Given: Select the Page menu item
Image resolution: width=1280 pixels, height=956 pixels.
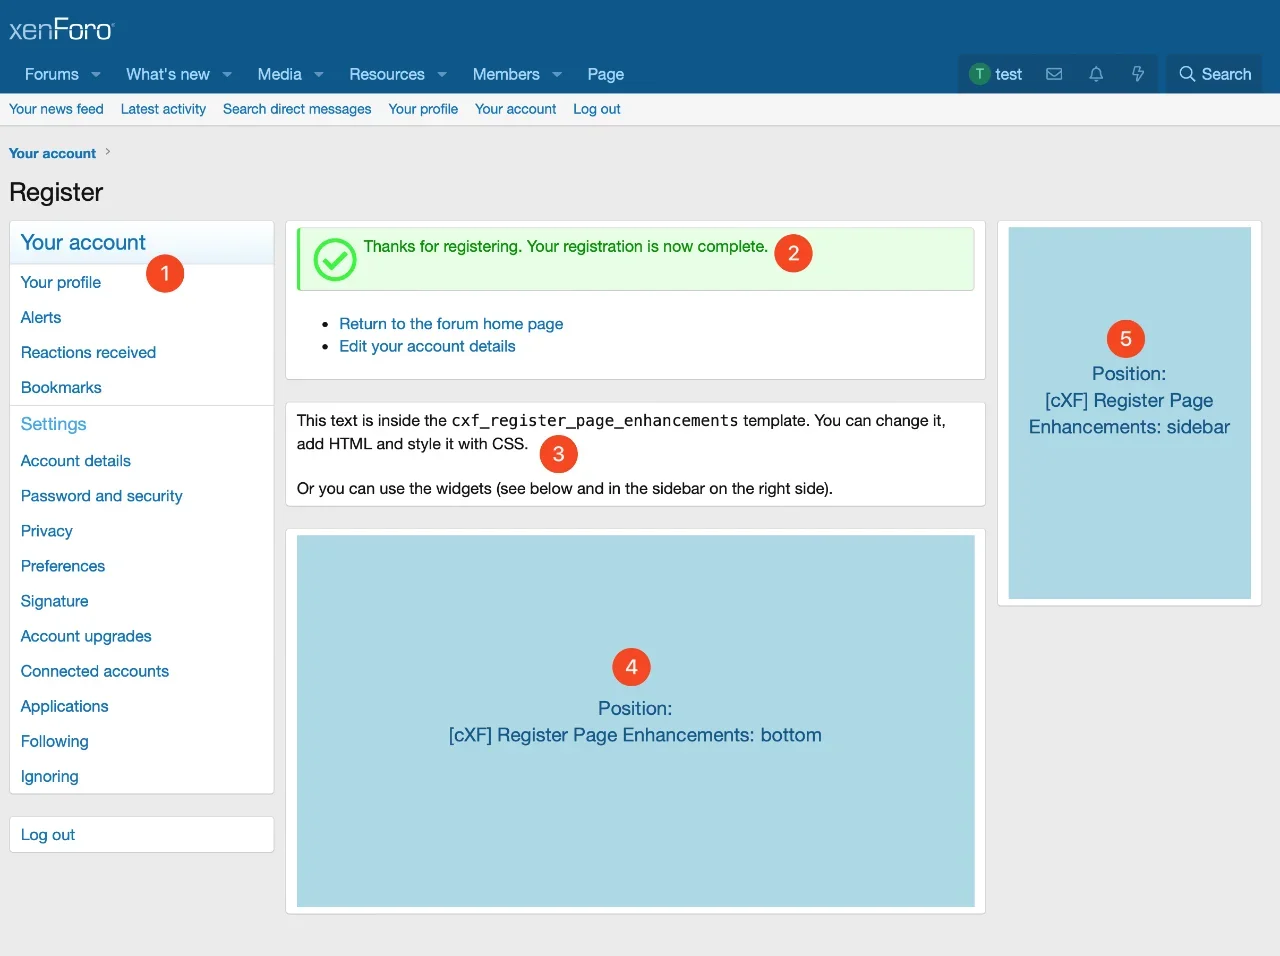Looking at the screenshot, I should click(605, 73).
